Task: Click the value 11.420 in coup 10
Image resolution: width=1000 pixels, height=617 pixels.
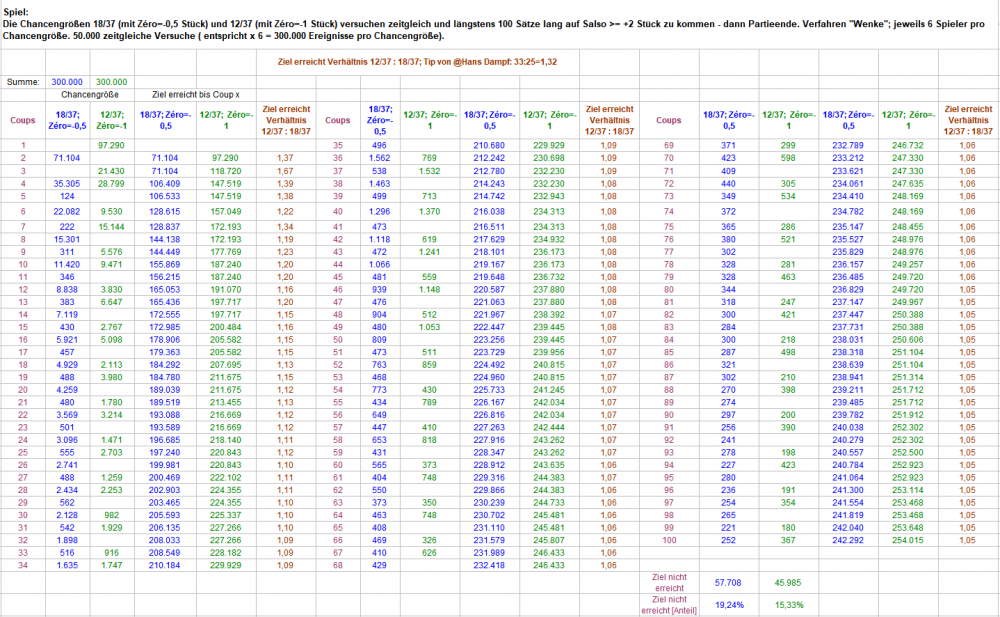Action: (x=67, y=264)
